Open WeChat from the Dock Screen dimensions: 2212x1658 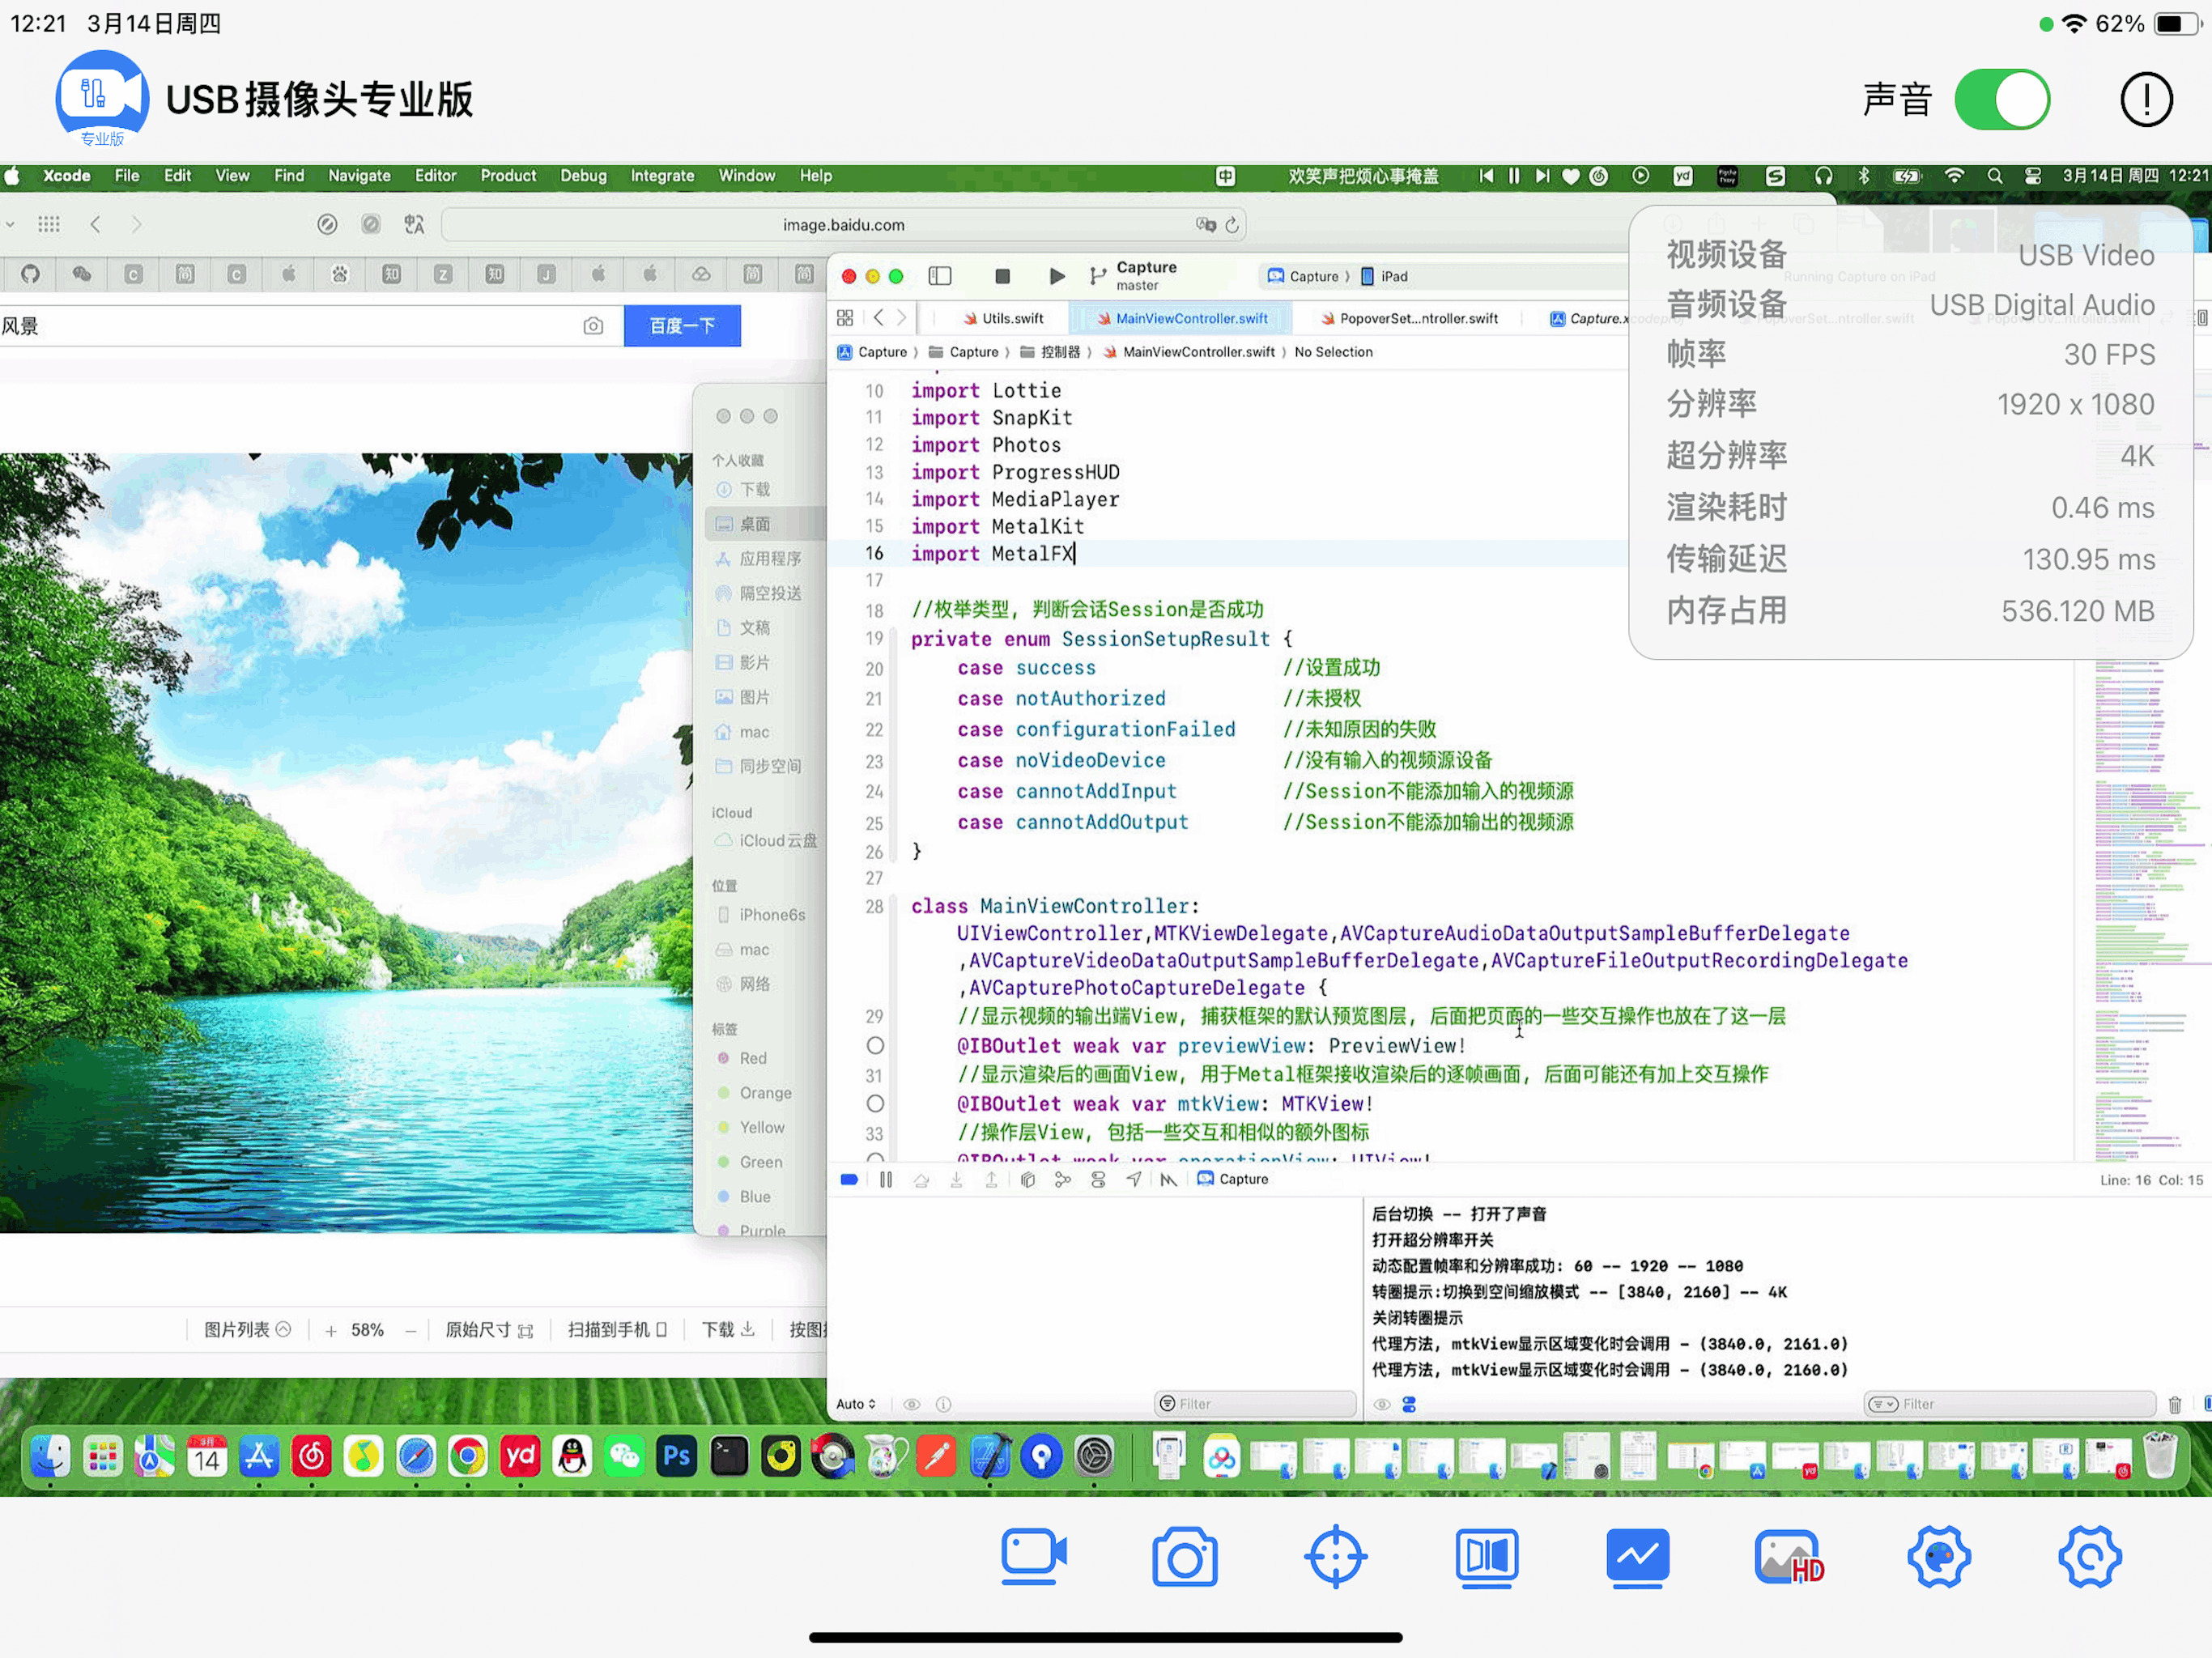click(624, 1456)
